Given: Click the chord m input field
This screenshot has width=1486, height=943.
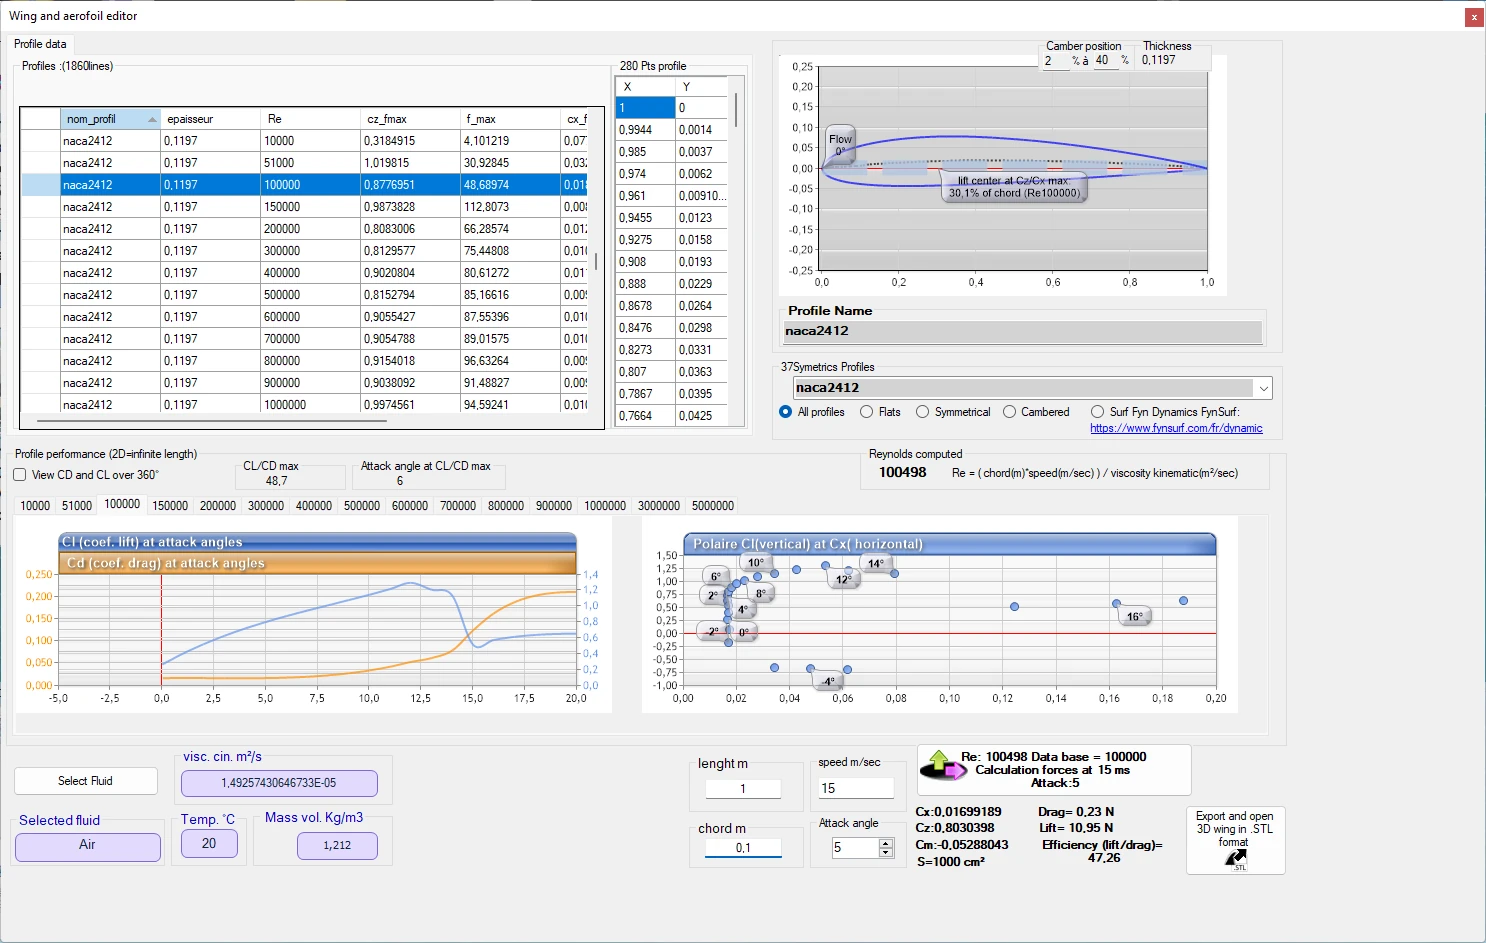Looking at the screenshot, I should (743, 848).
